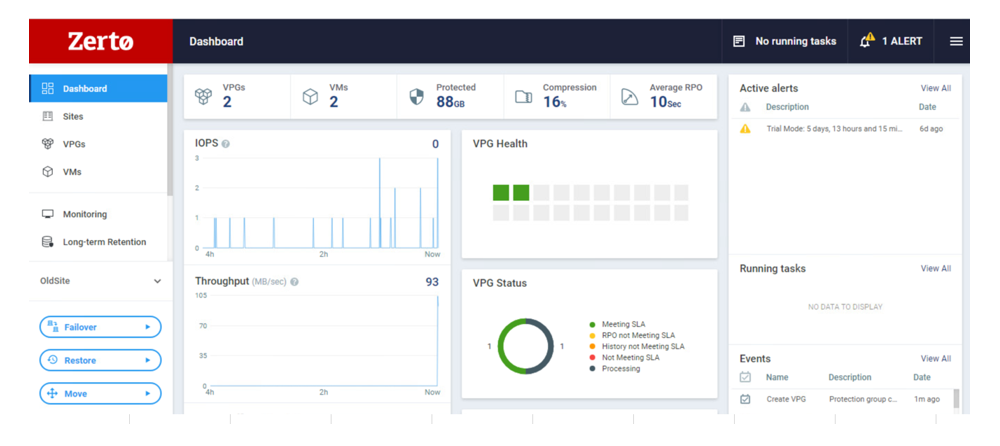
Task: Click the Protected shield icon
Action: point(416,97)
